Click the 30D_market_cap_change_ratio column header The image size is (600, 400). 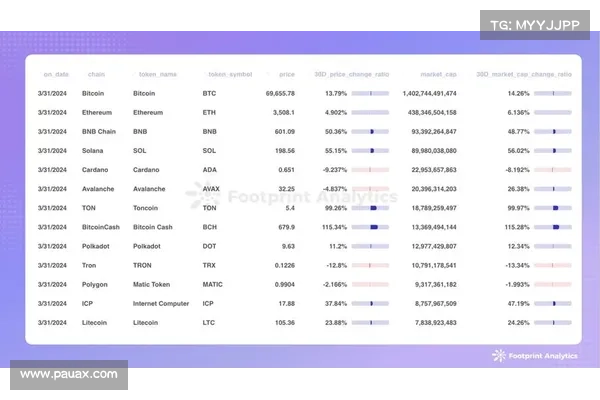point(524,74)
